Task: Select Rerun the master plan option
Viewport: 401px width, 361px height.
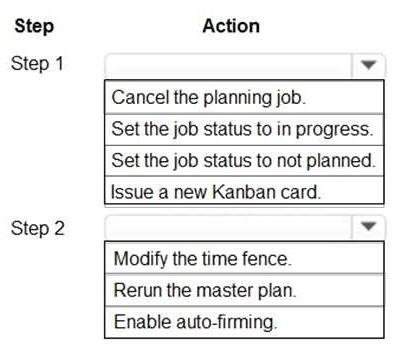Action: [x=244, y=290]
